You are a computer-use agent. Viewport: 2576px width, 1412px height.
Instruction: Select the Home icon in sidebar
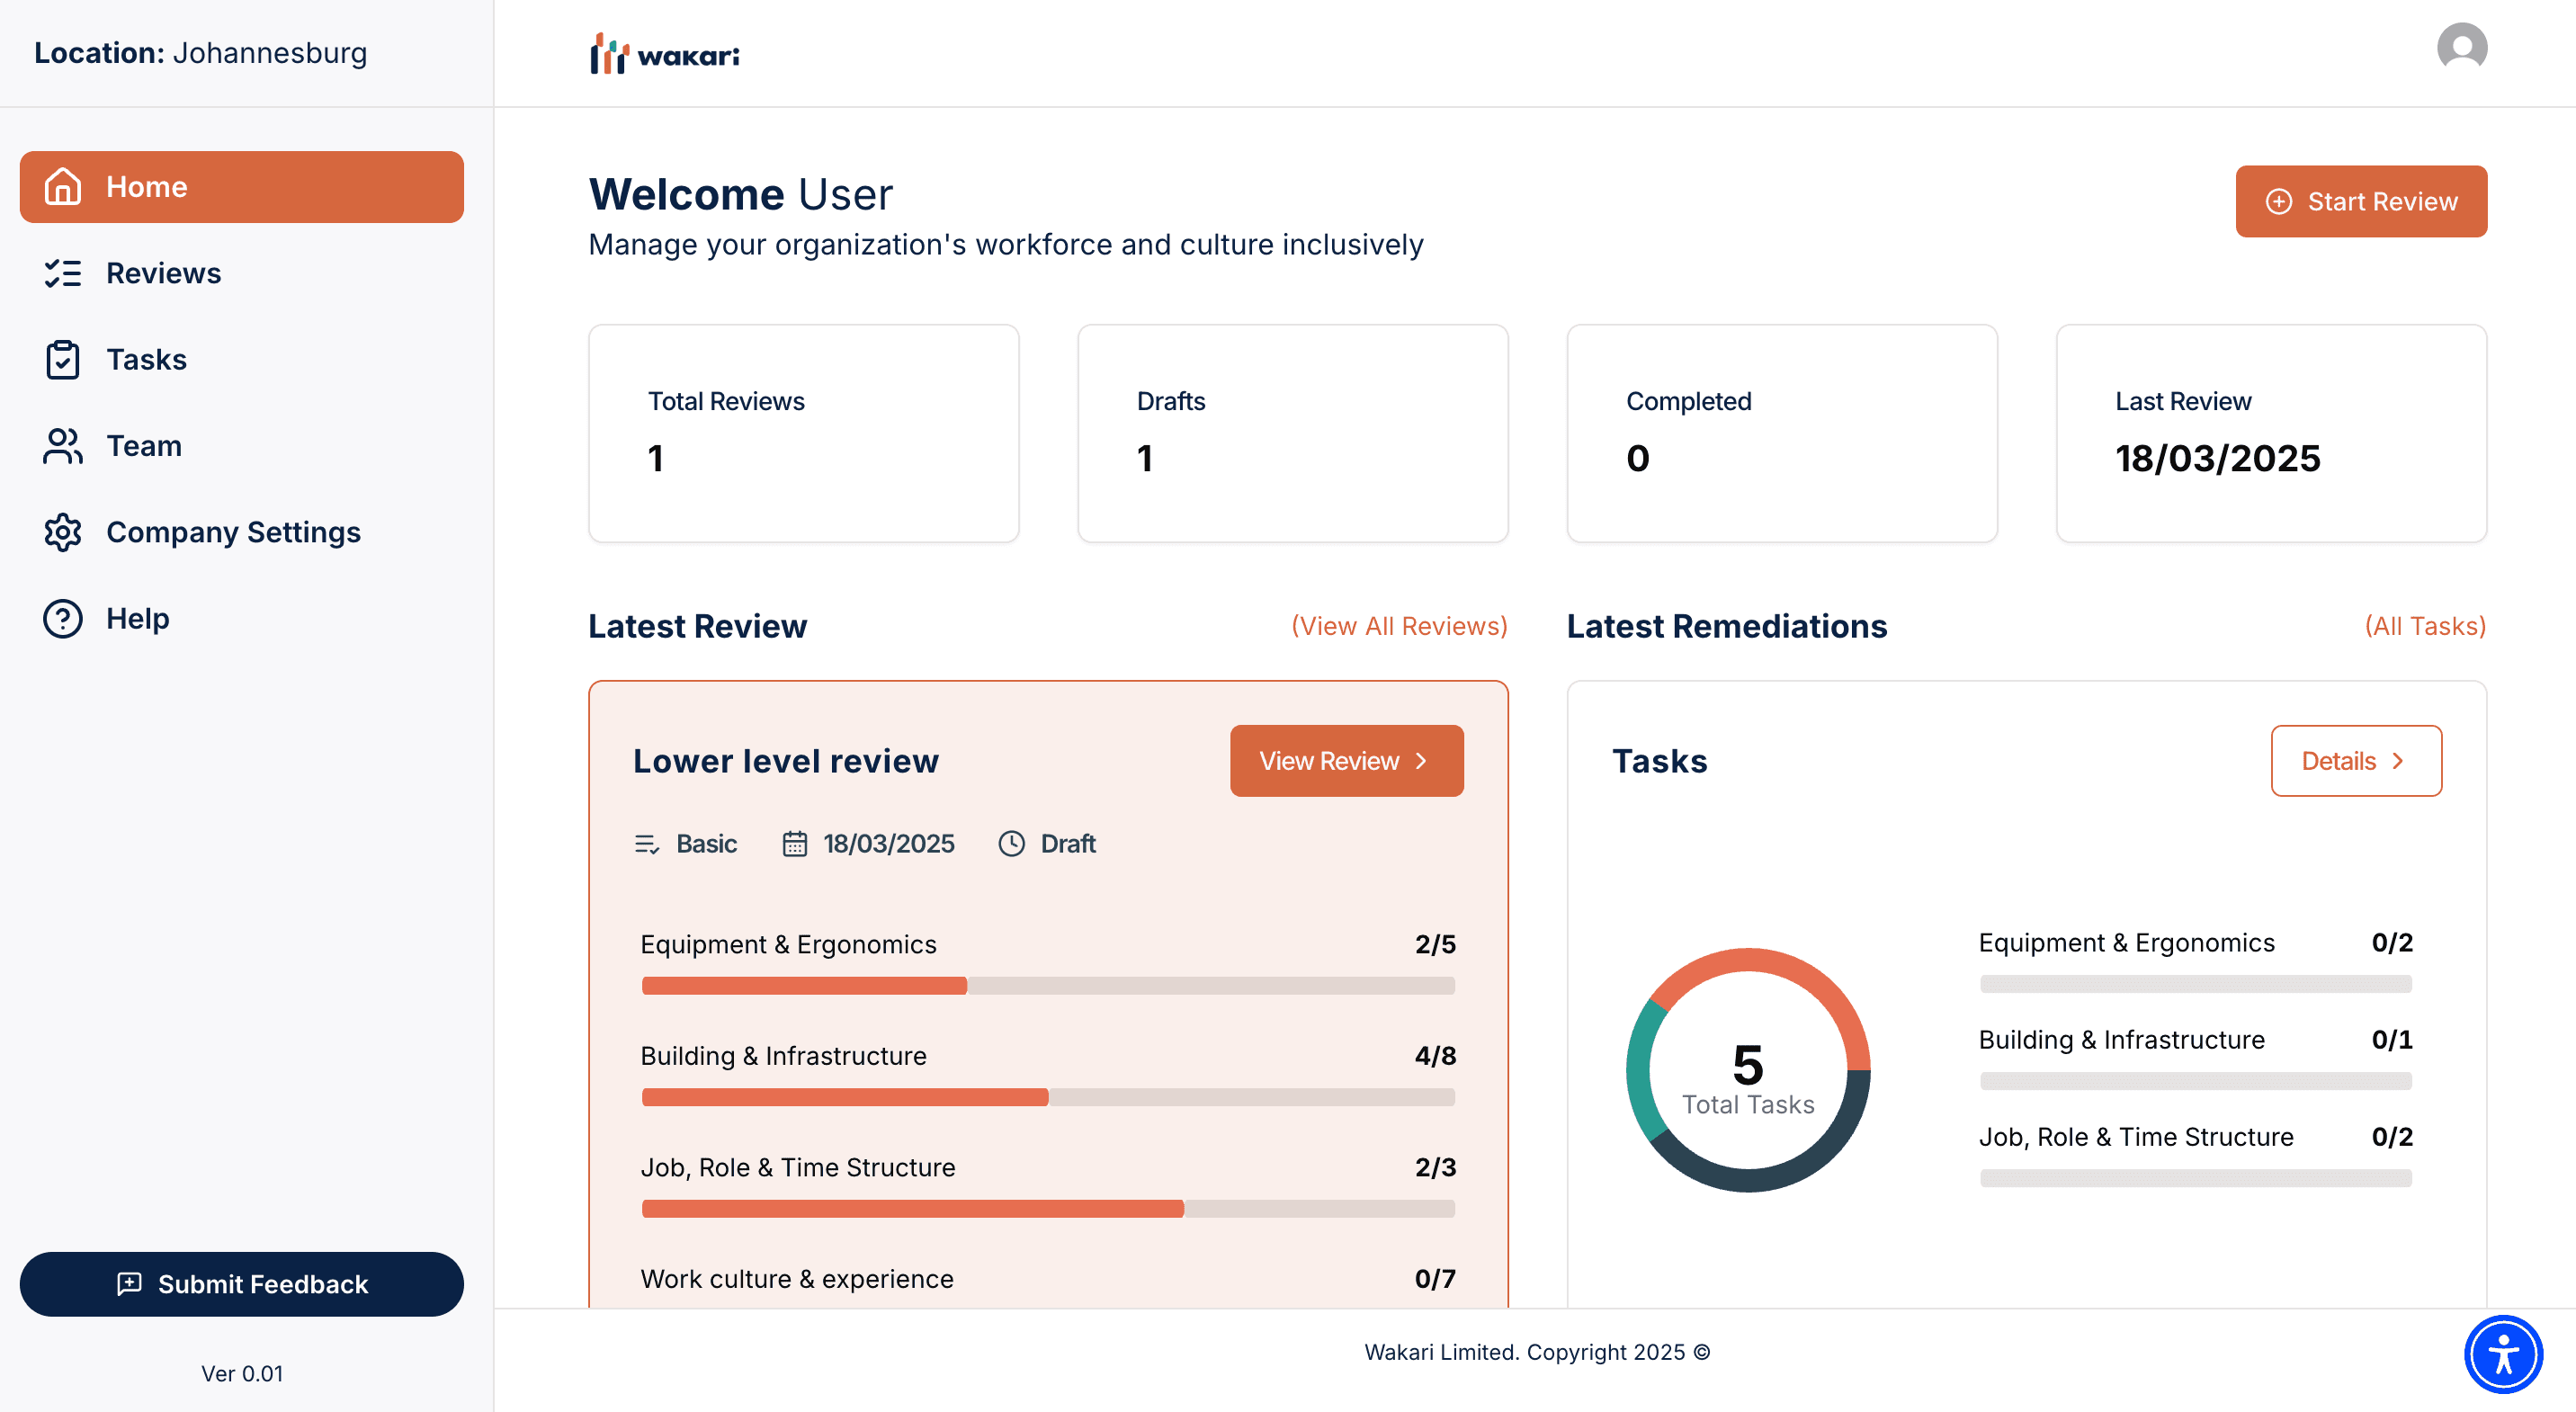click(x=62, y=186)
